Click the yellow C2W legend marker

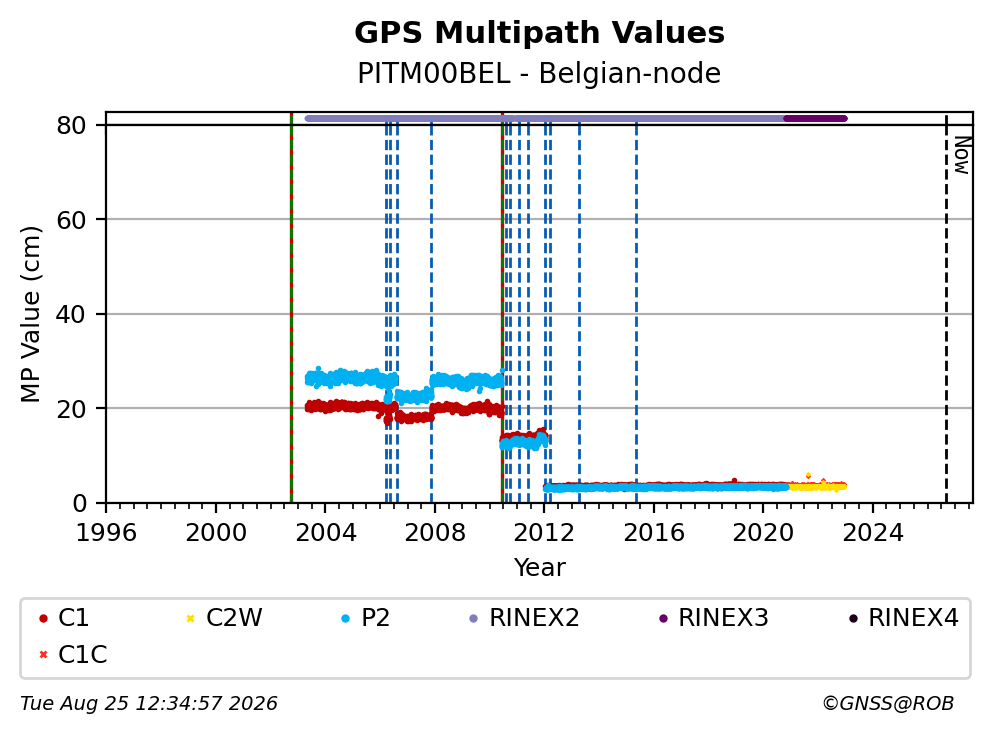(190, 618)
